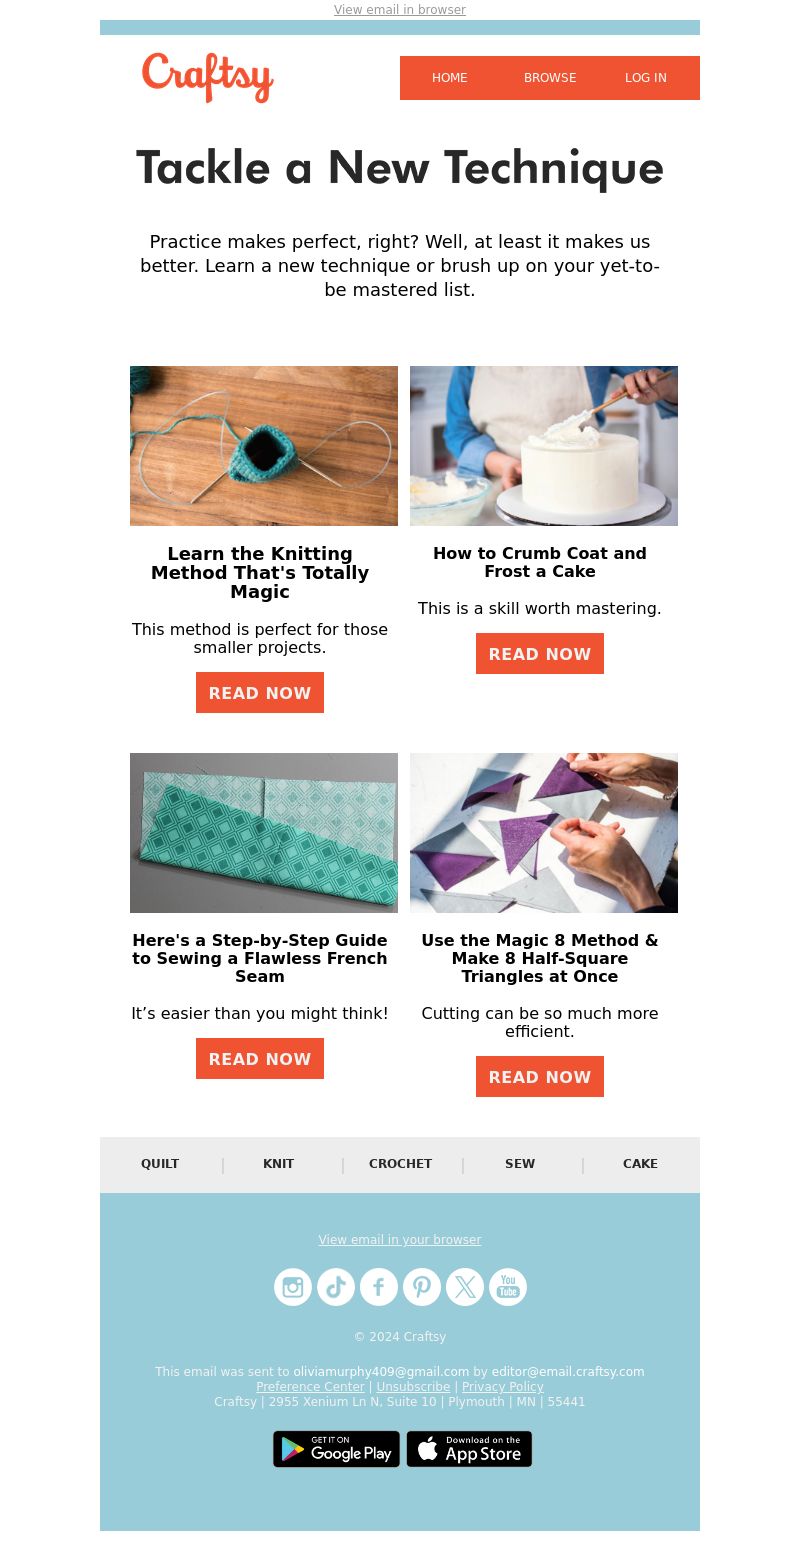The width and height of the screenshot is (800, 1550).
Task: Open the Preference Center link
Action: [310, 1387]
